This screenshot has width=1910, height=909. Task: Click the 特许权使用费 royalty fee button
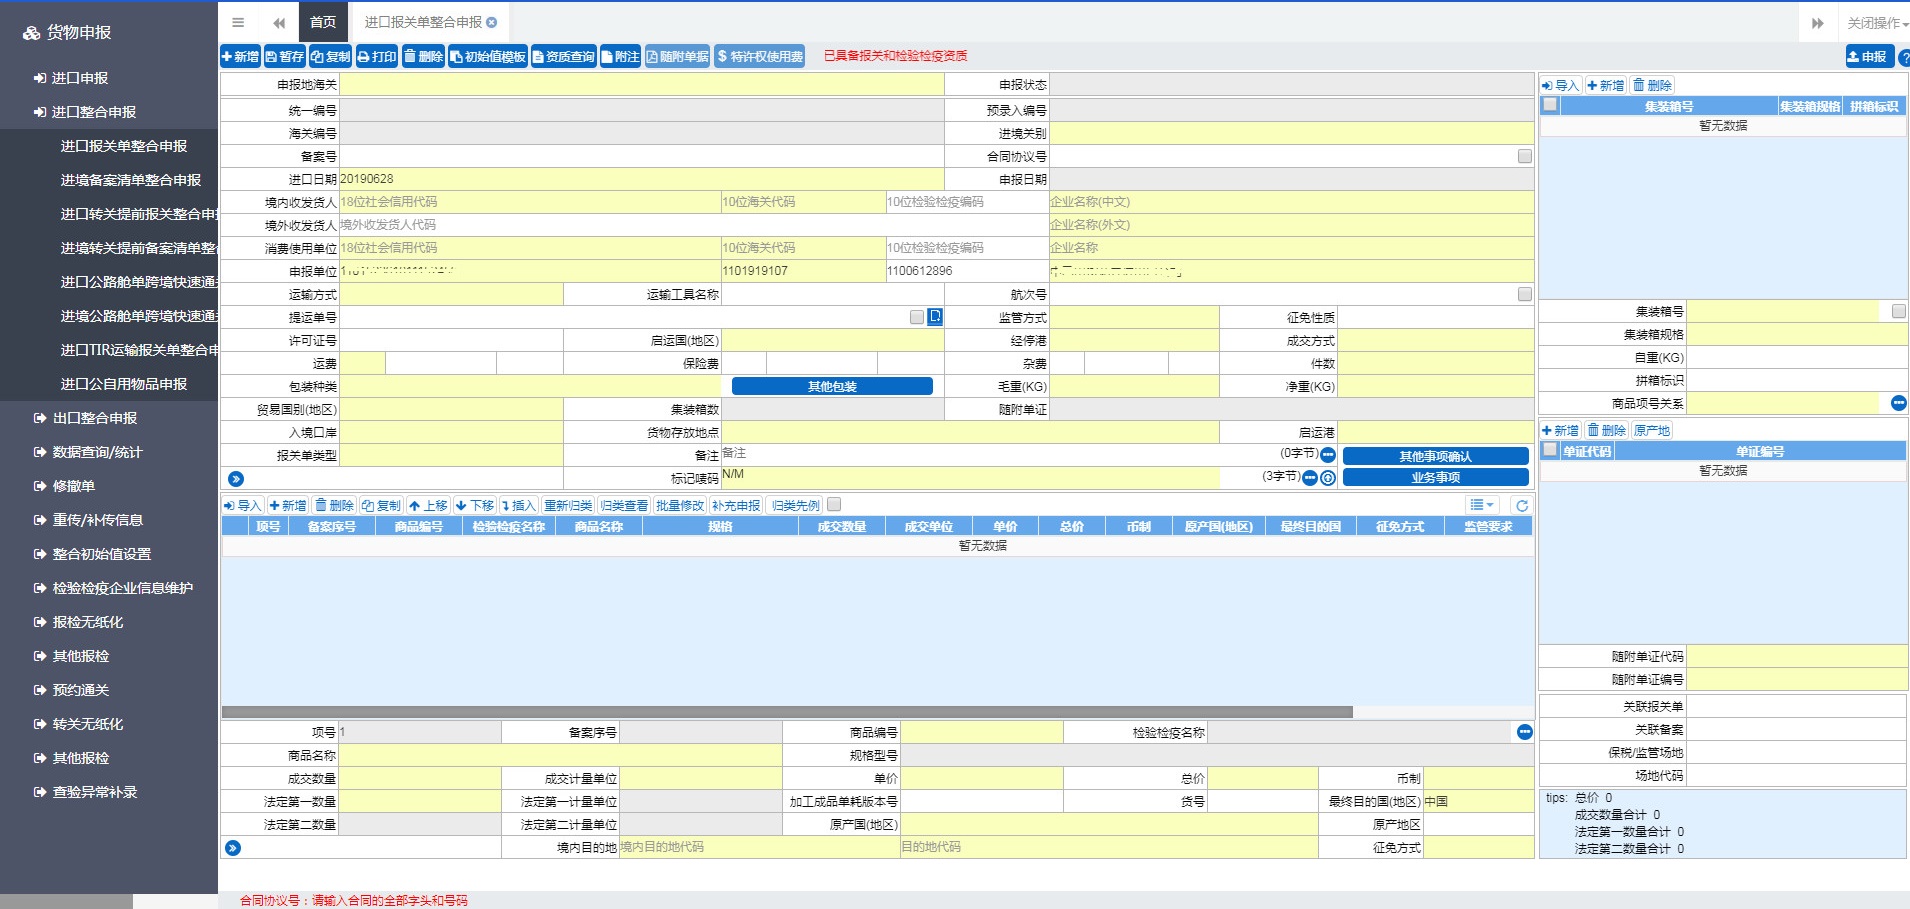(760, 56)
